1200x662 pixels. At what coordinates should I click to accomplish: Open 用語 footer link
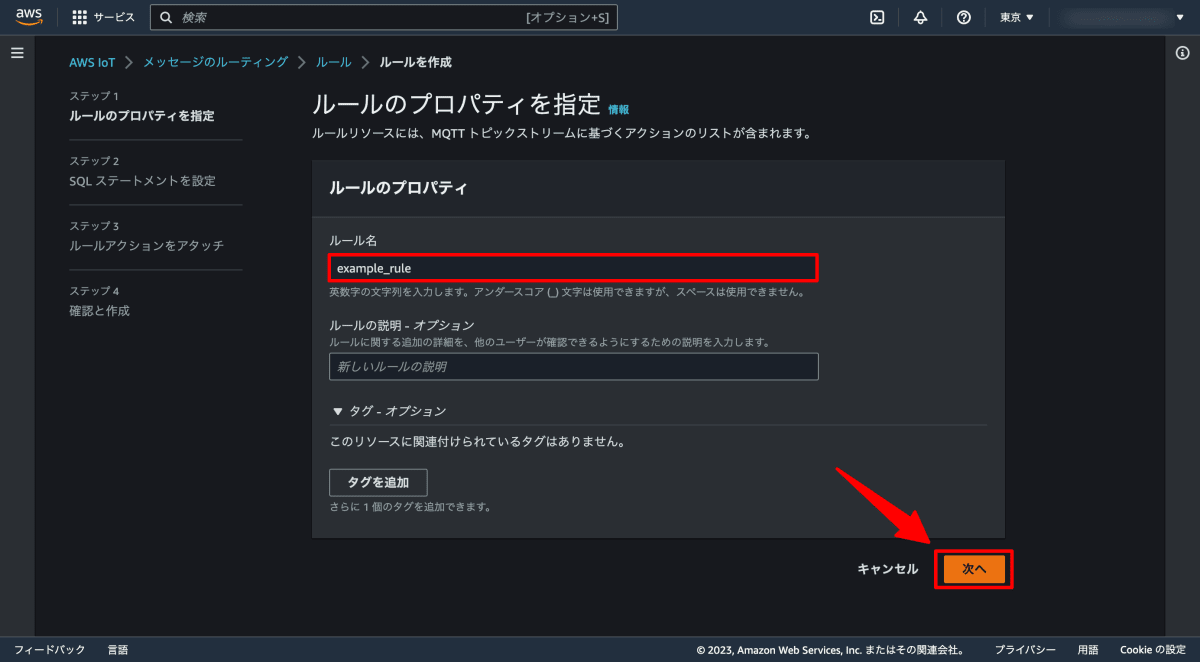point(1088,650)
